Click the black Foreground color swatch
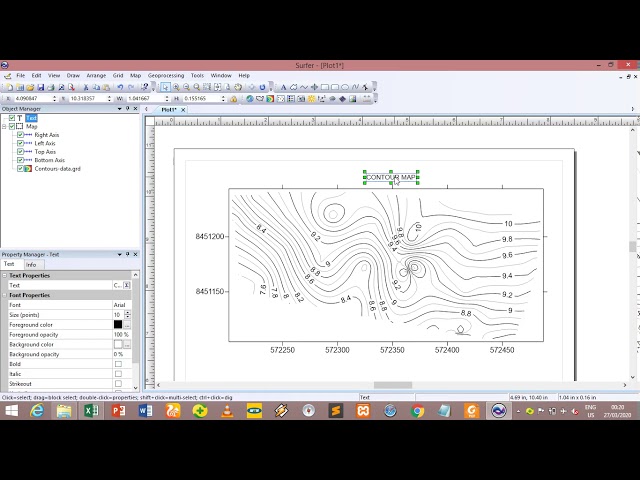This screenshot has height=480, width=640. pos(118,324)
